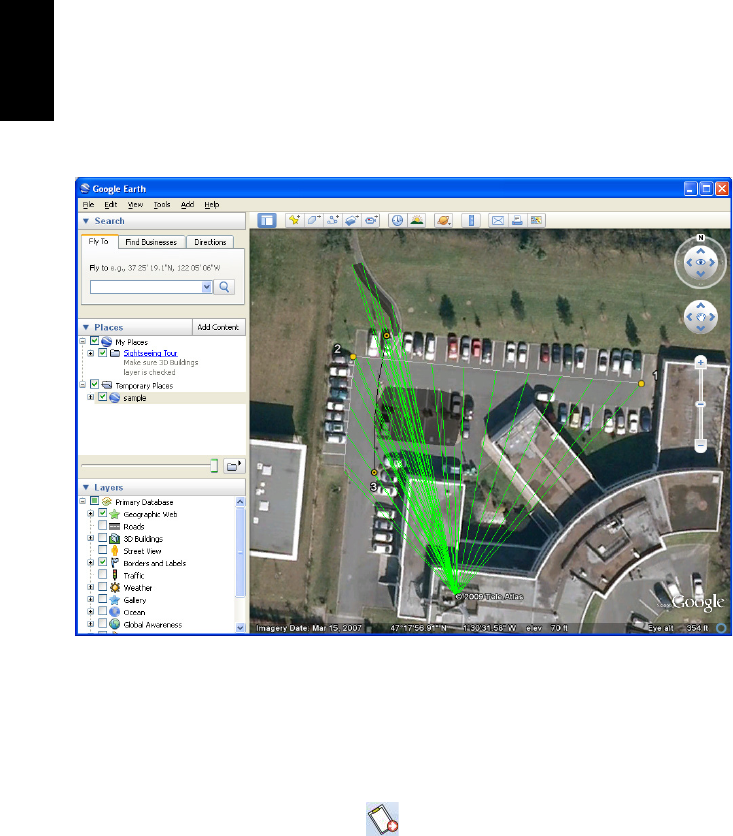
Task: Show the ruler tool
Action: click(x=471, y=220)
